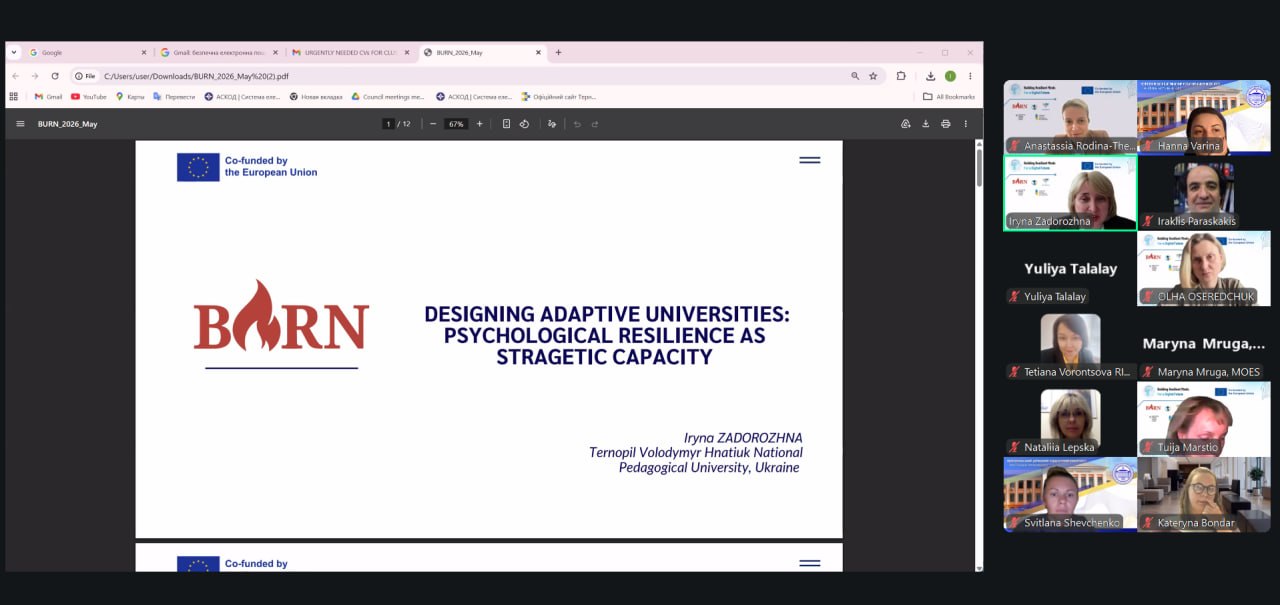Open PDF viewer more actions menu
Viewport: 1280px width, 605px height.
pyautogui.click(x=965, y=124)
